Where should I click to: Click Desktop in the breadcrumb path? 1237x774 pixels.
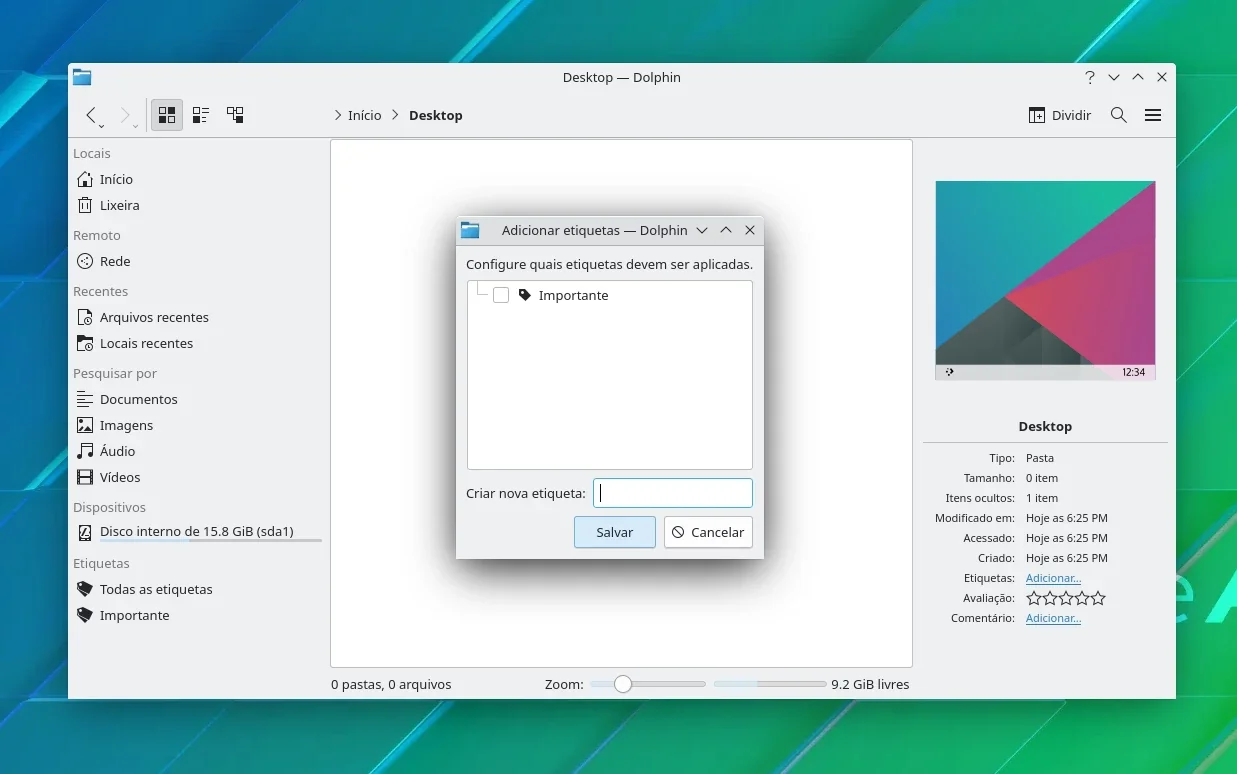436,115
